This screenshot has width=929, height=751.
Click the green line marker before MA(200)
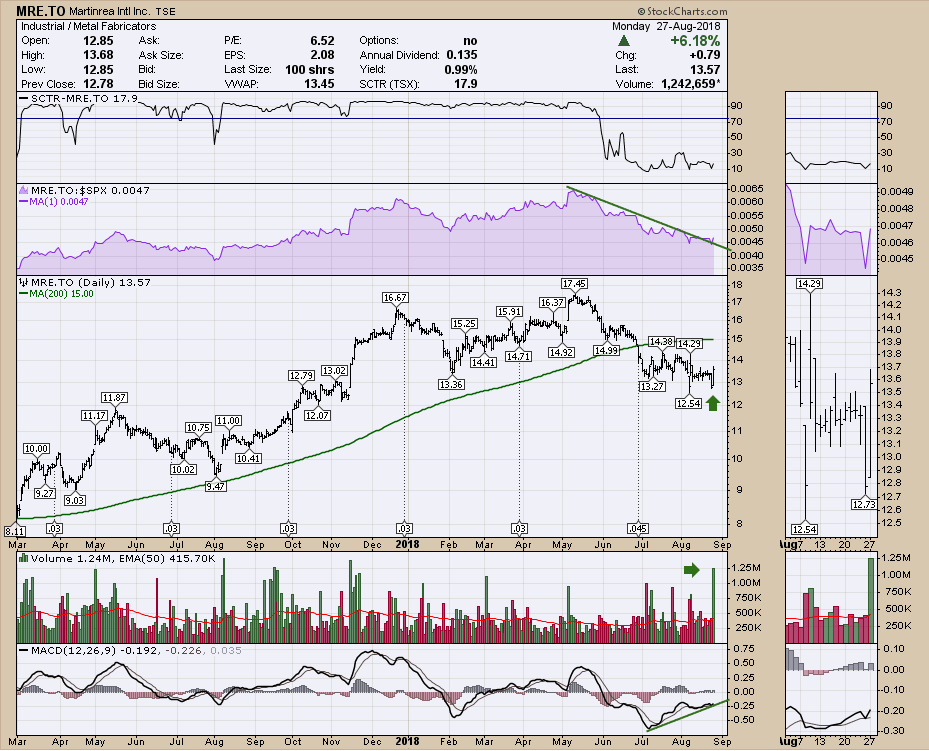[24, 294]
